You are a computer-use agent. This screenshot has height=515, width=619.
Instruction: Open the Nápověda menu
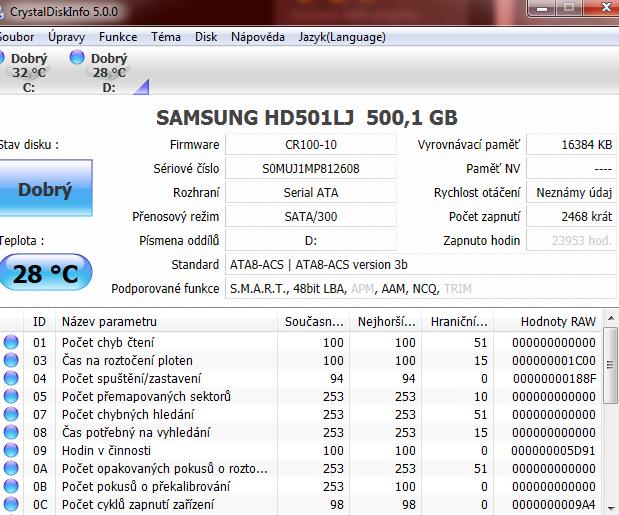click(258, 37)
